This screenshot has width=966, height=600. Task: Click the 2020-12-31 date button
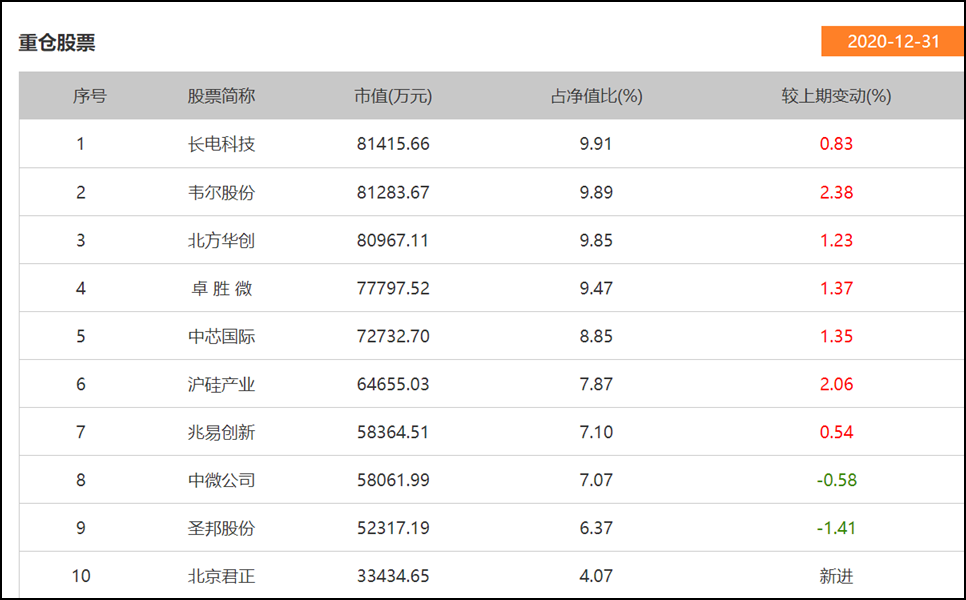(x=892, y=41)
